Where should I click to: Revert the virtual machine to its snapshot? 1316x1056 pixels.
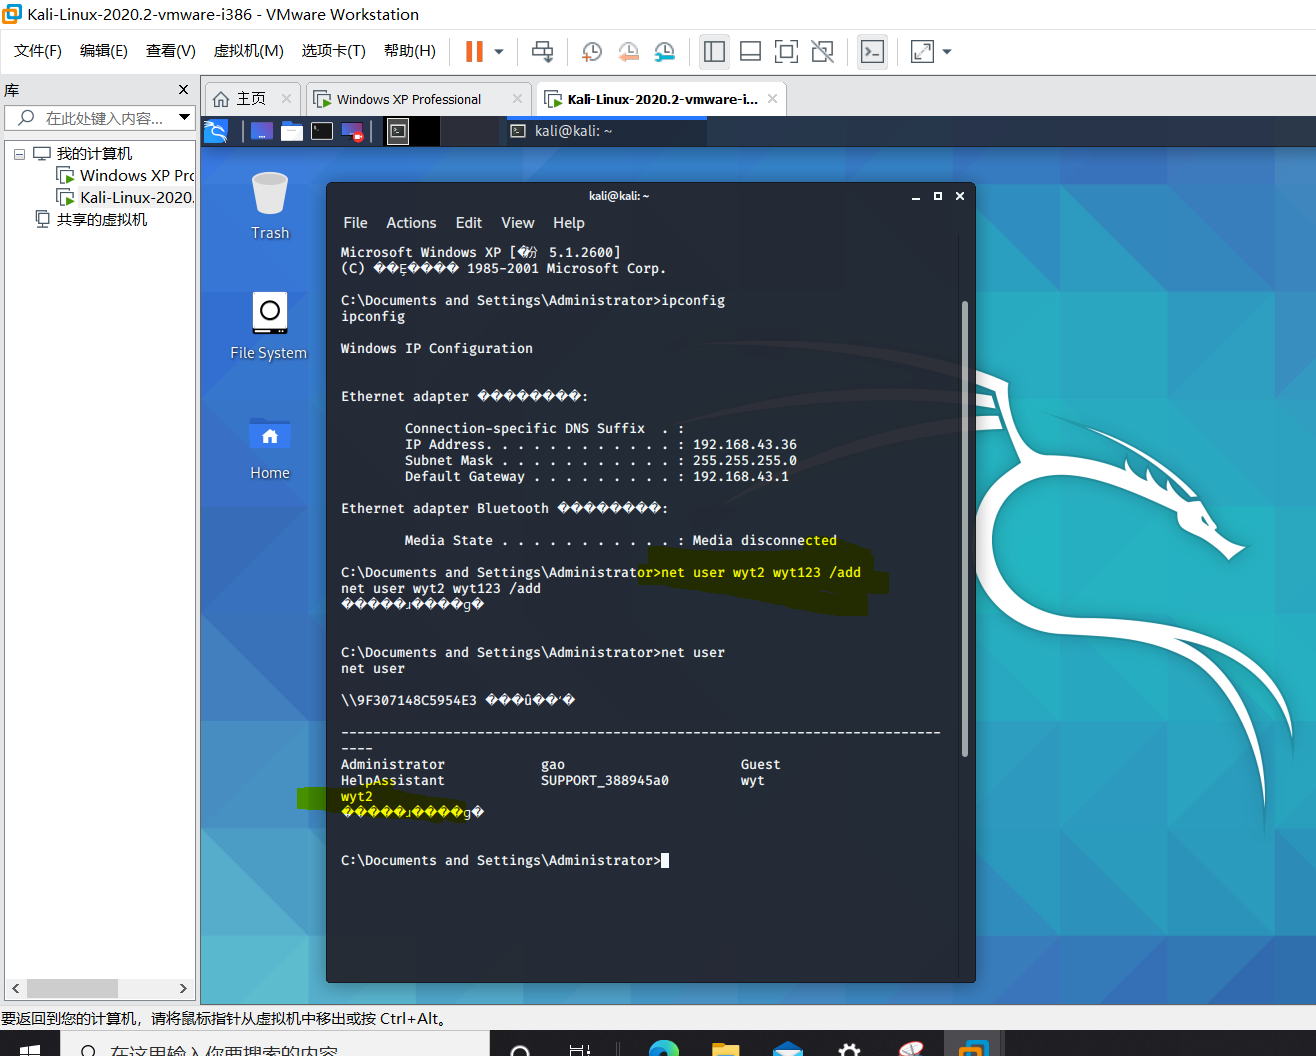pos(628,51)
